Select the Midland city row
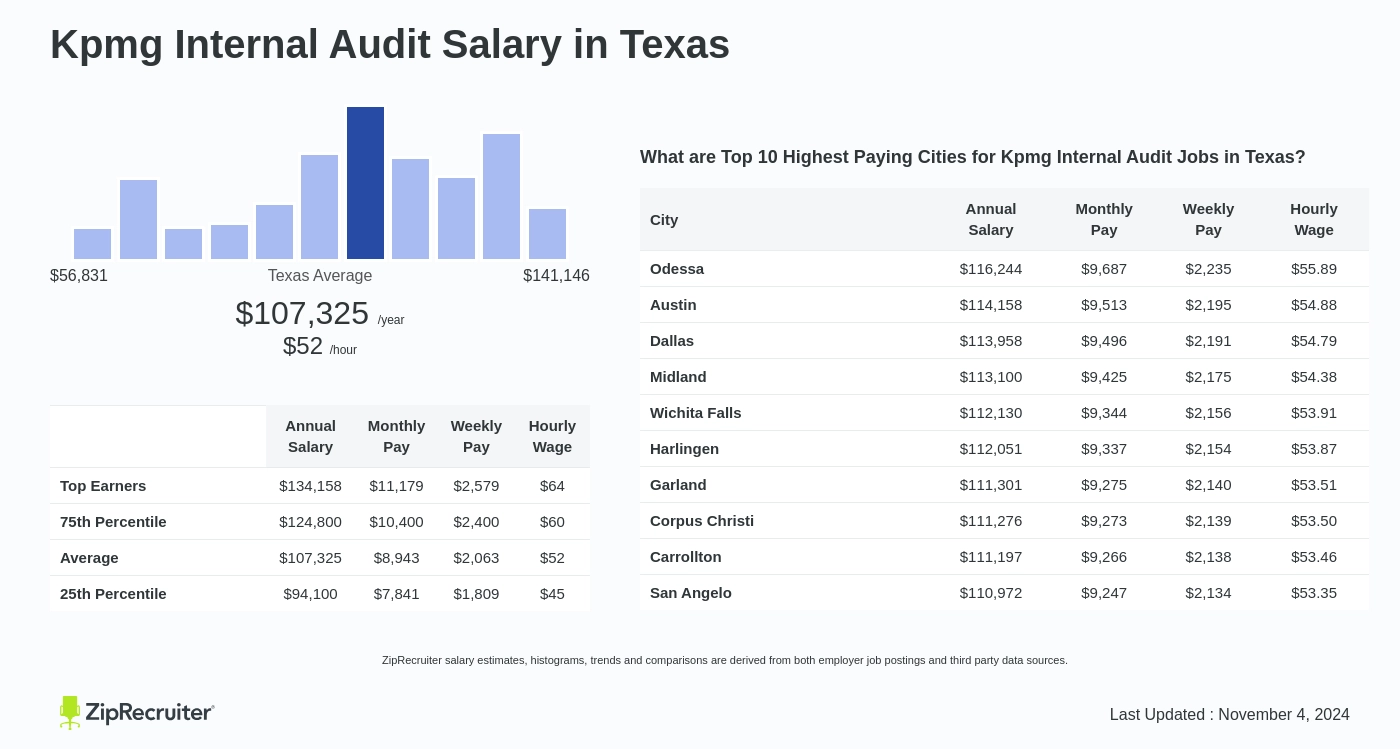The width and height of the screenshot is (1400, 749). click(1005, 377)
